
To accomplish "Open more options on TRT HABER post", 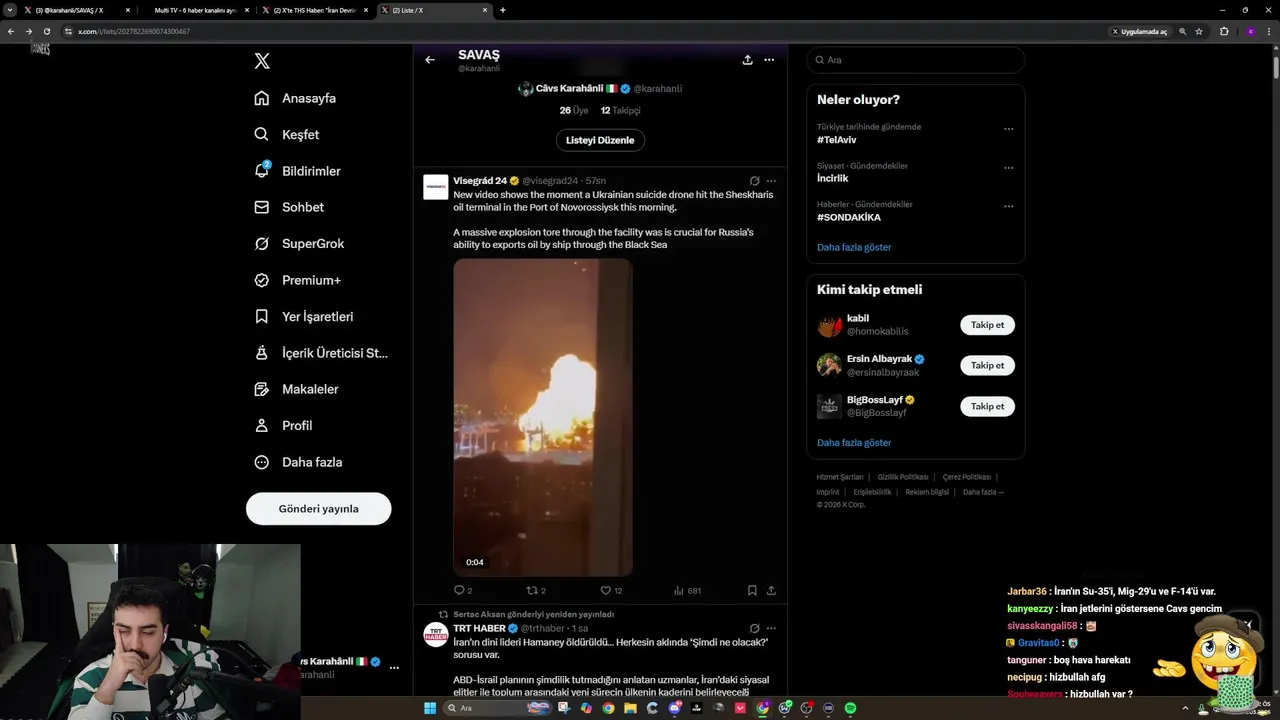I will 770,628.
